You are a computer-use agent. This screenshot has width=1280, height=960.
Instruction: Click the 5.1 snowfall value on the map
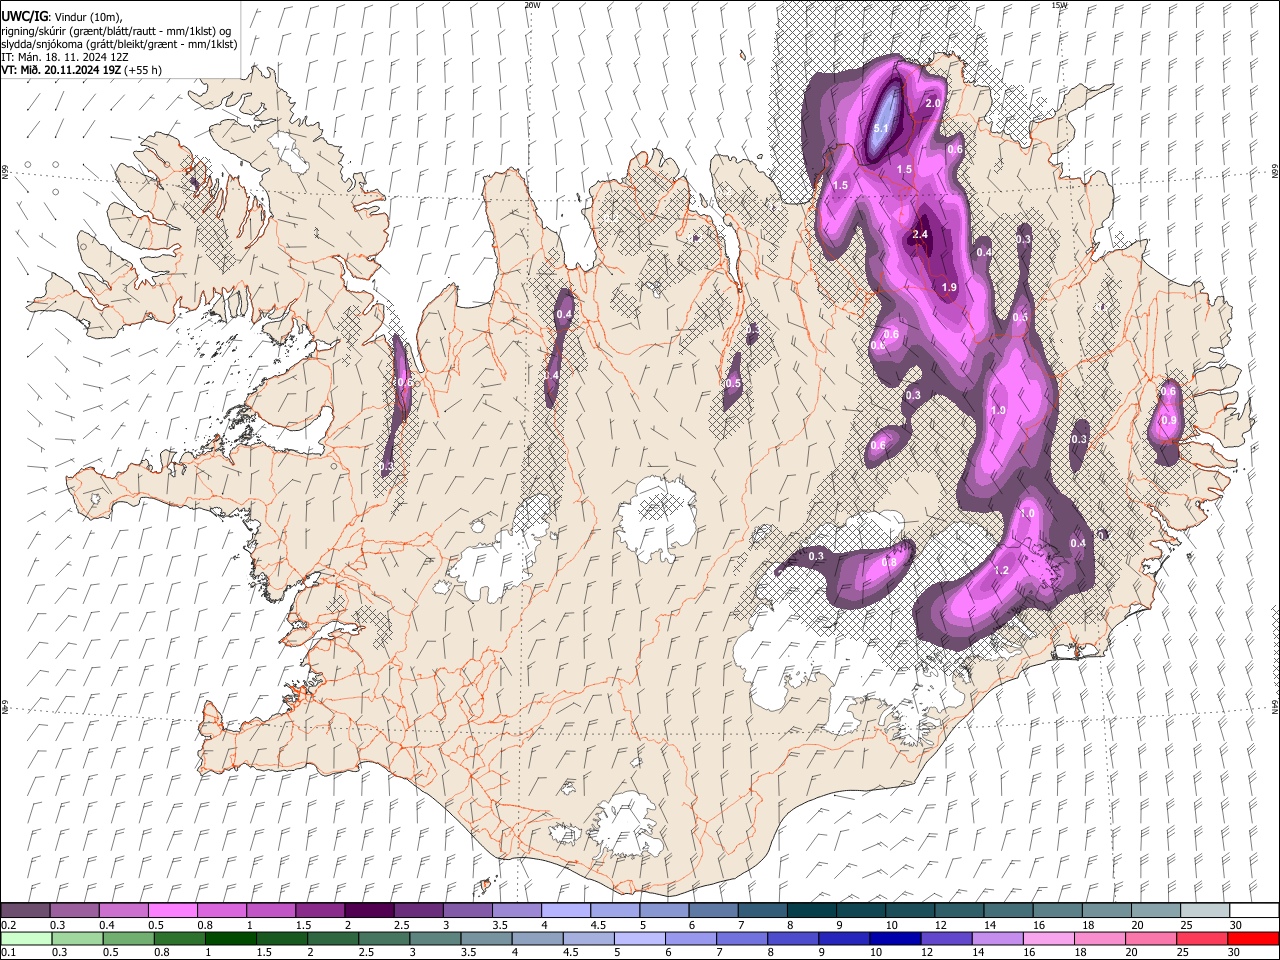(x=881, y=129)
